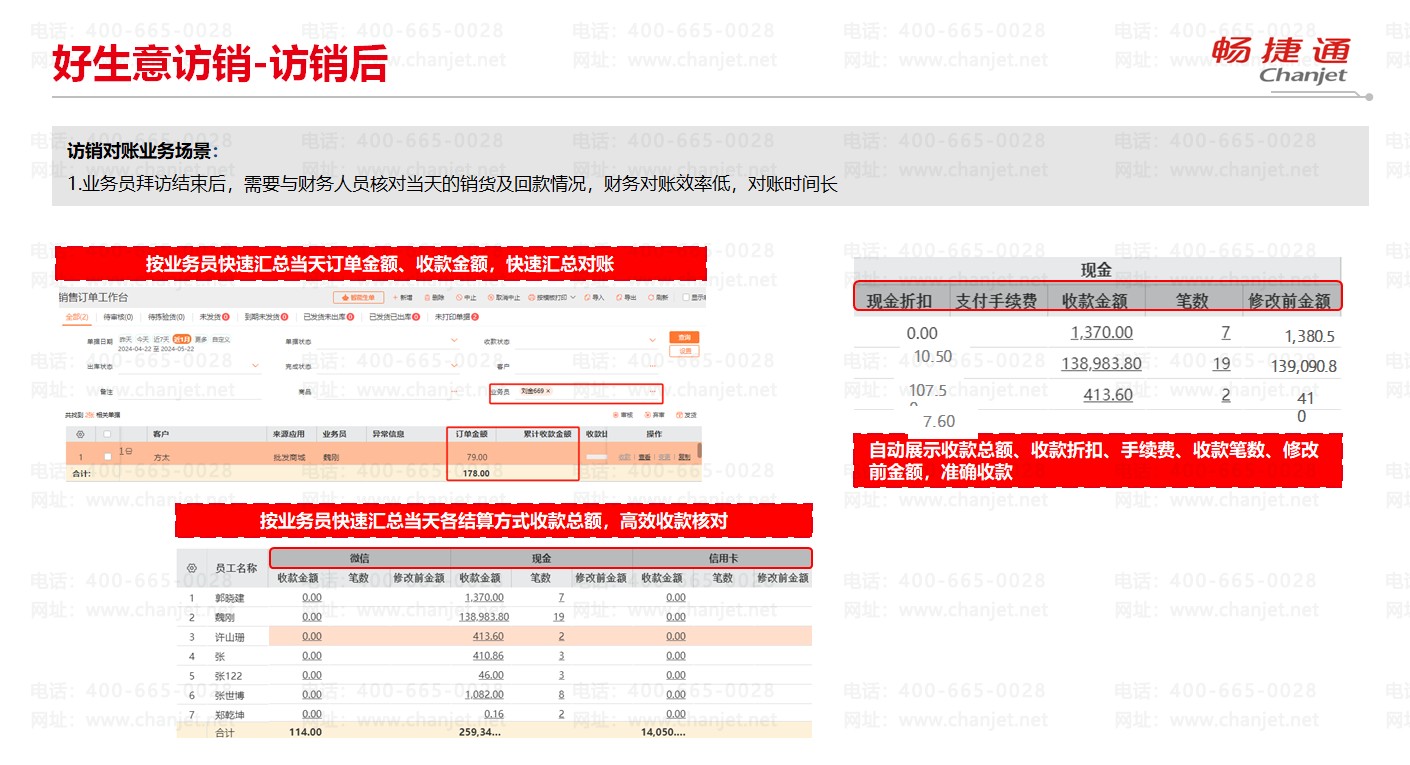Open 张世博's 1,082.00 cash amount

484,695
